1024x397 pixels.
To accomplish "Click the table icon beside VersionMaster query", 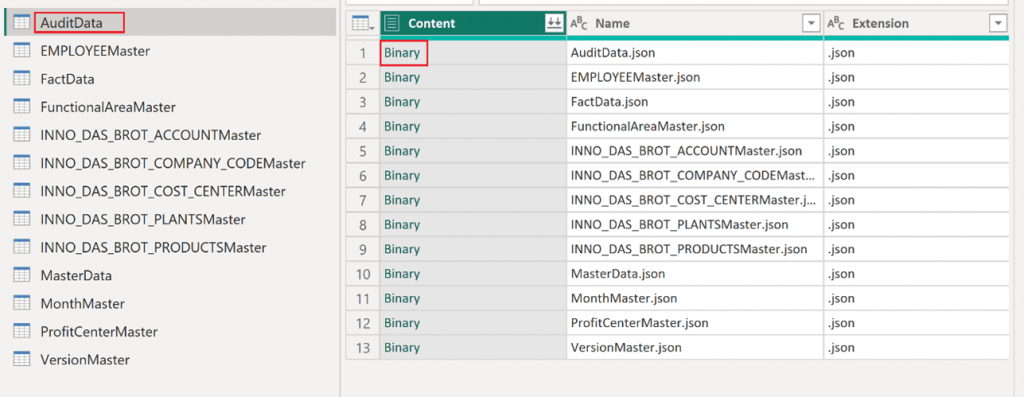I will click(22, 360).
